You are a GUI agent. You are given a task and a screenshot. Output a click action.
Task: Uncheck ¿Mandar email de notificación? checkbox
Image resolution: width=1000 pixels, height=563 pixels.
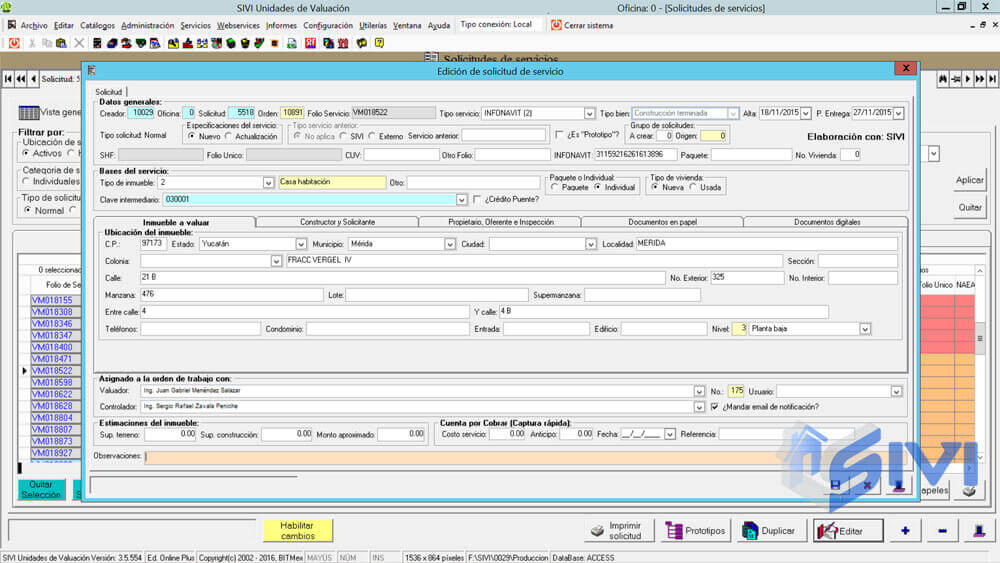tap(715, 407)
